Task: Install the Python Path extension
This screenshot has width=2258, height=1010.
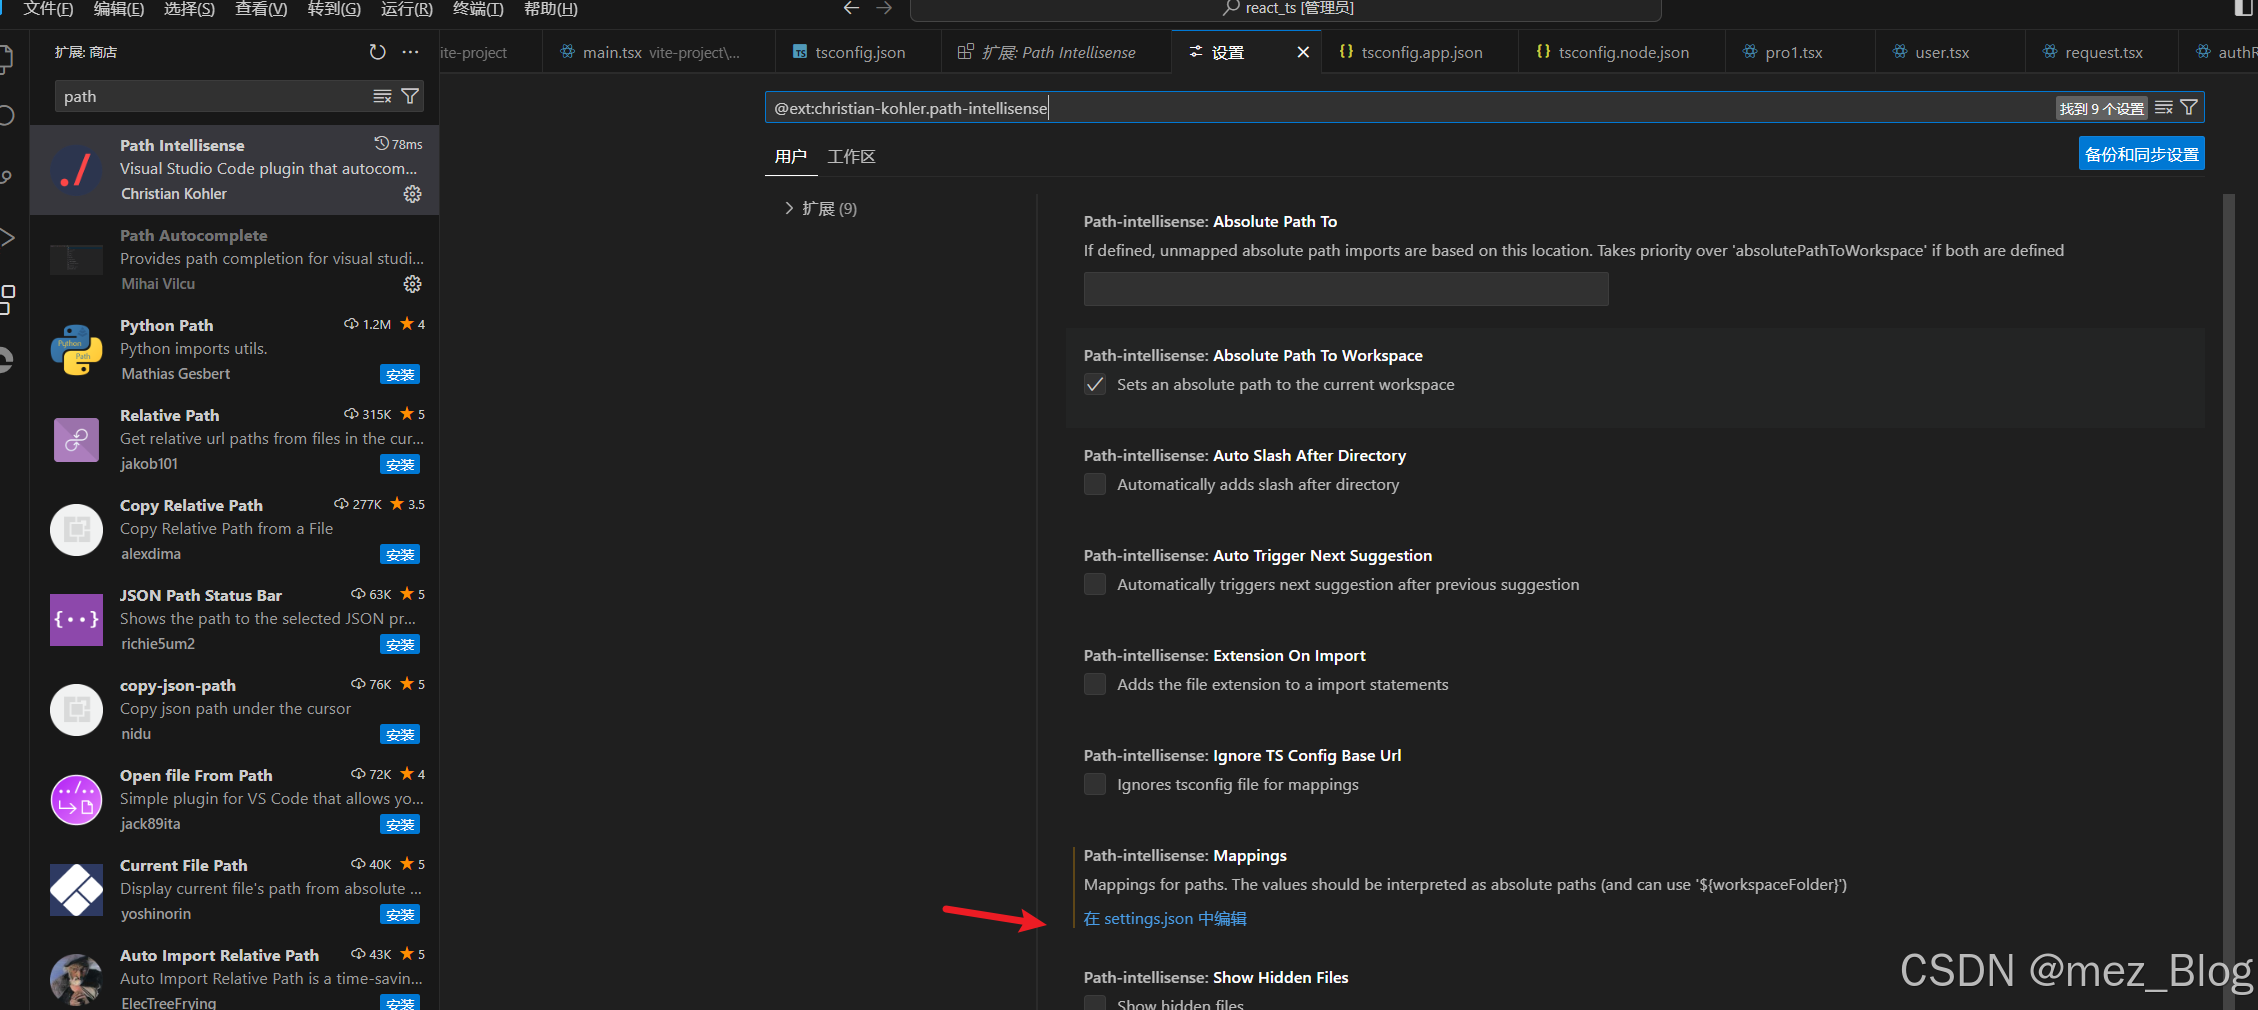Action: point(400,375)
